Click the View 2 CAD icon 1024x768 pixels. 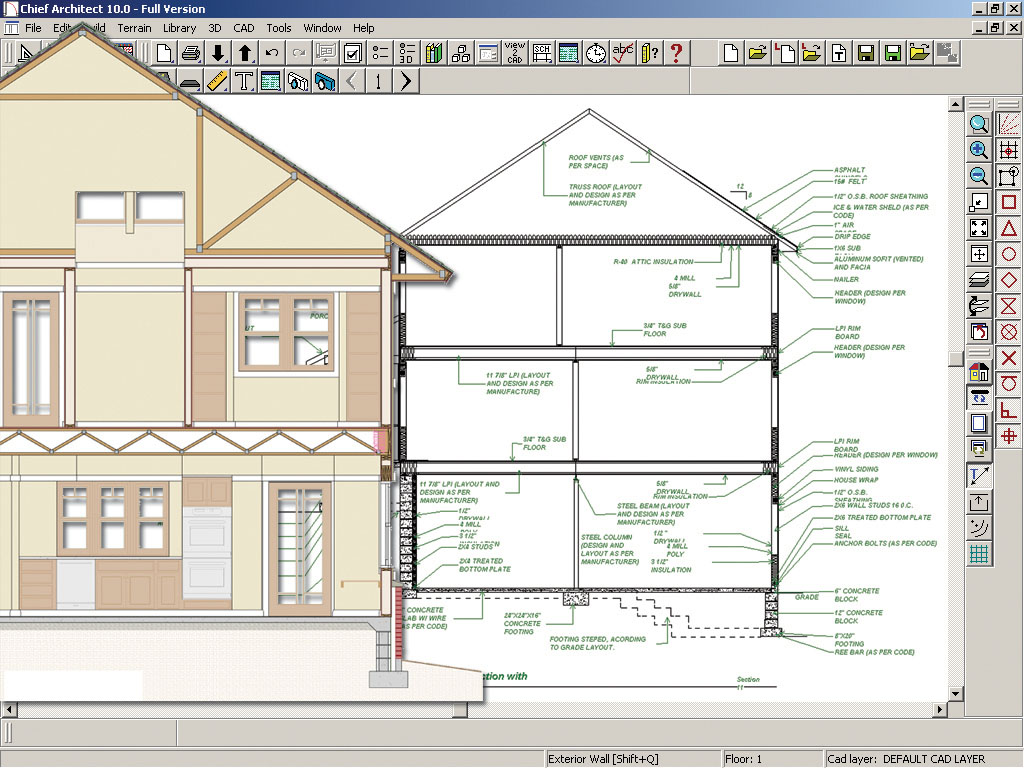[515, 54]
